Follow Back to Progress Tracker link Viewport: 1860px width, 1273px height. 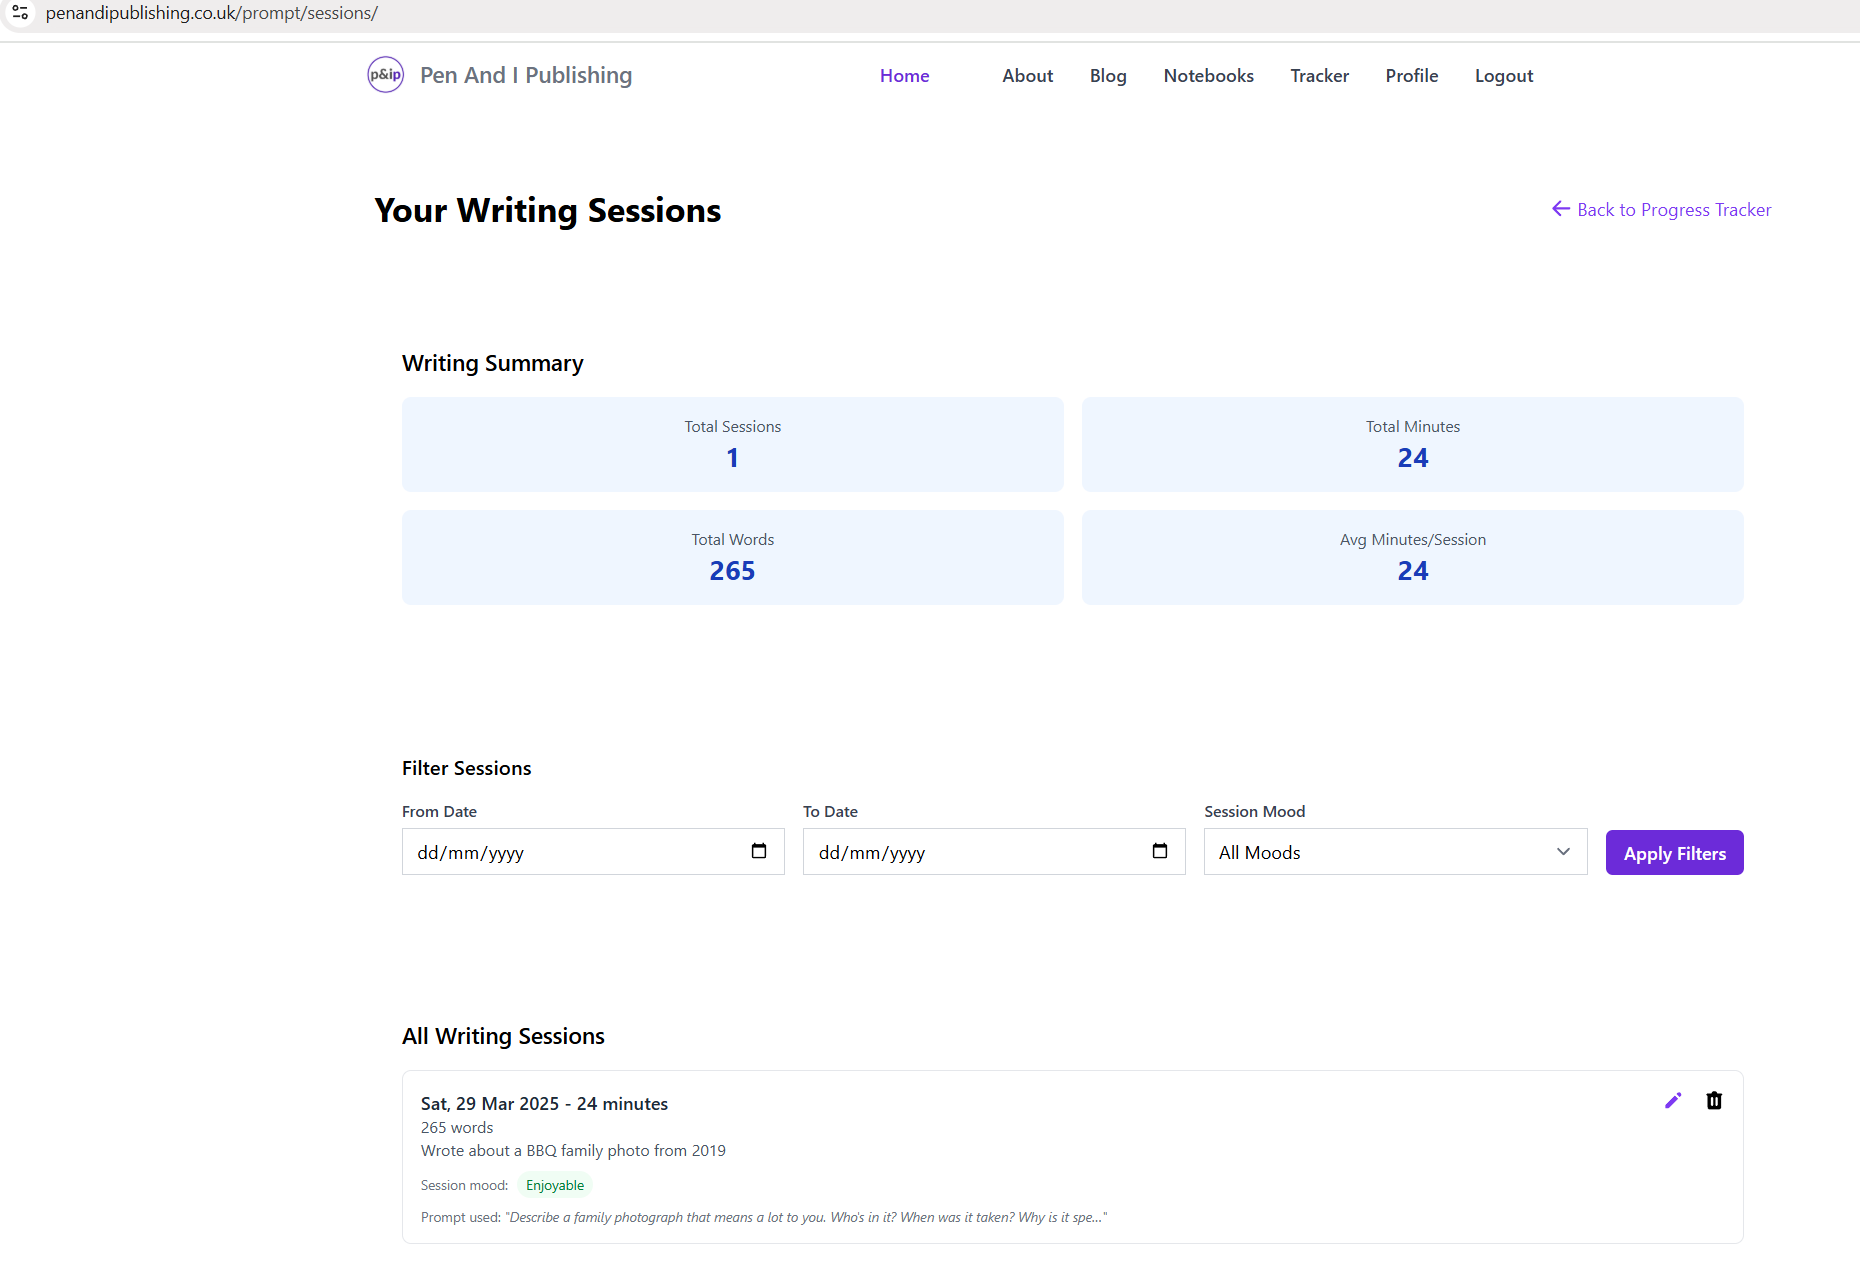click(x=1661, y=210)
